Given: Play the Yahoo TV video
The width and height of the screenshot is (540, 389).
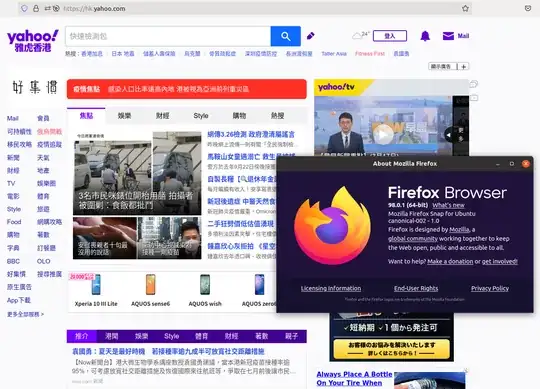Looking at the screenshot, I should (383, 134).
